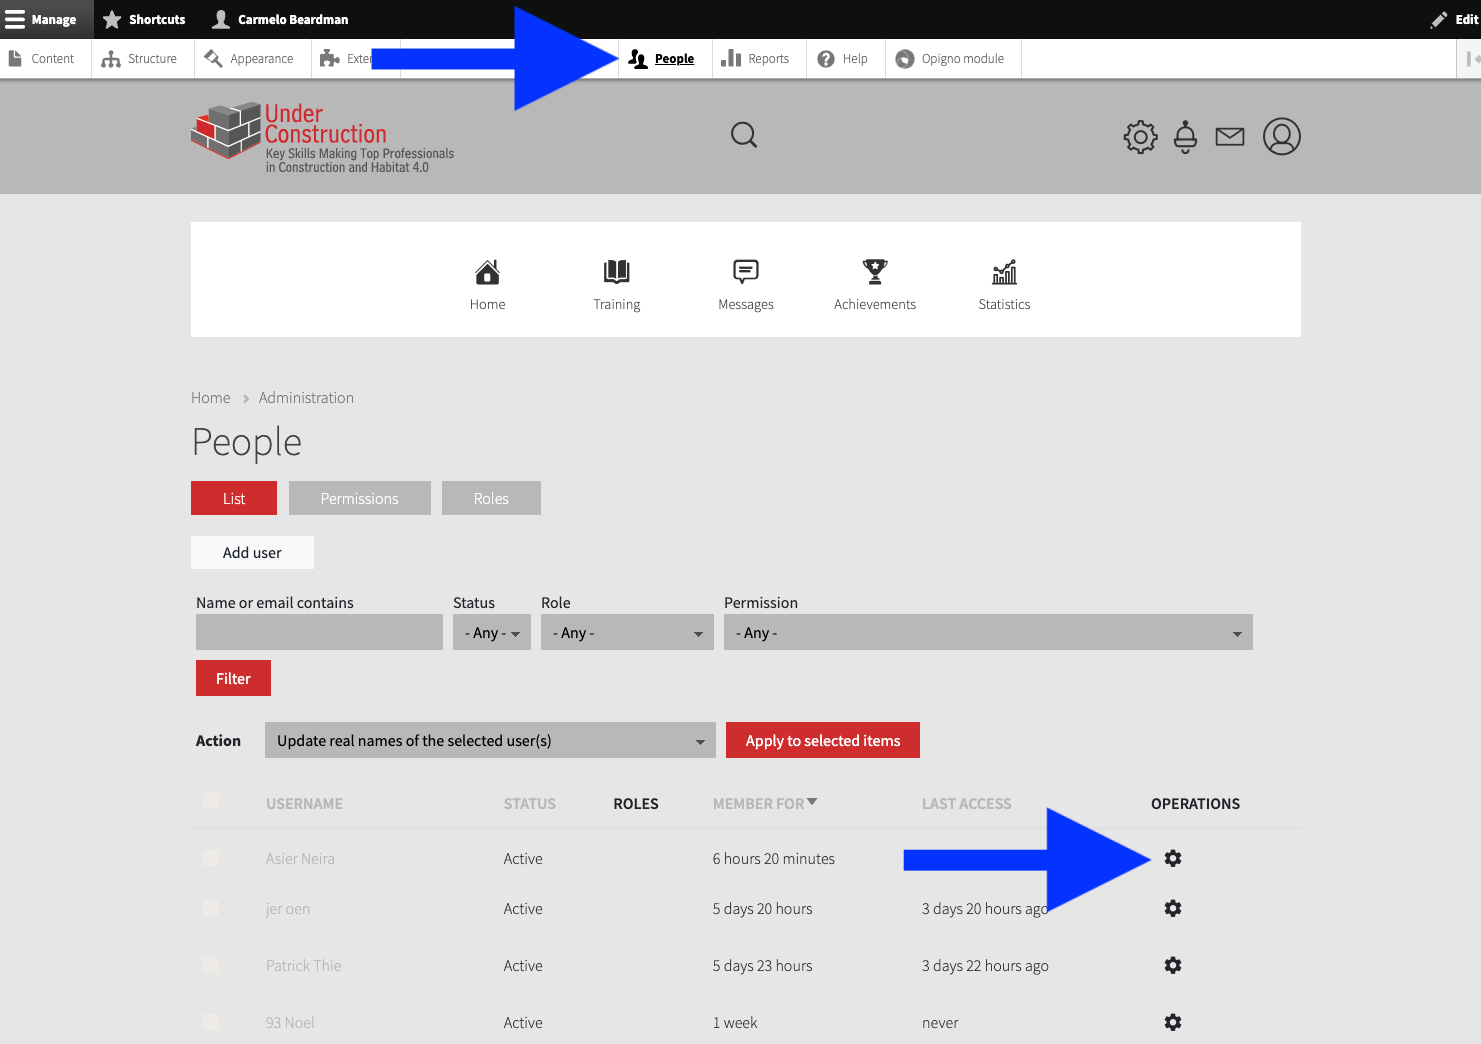Open Help in admin toolbar

(843, 59)
